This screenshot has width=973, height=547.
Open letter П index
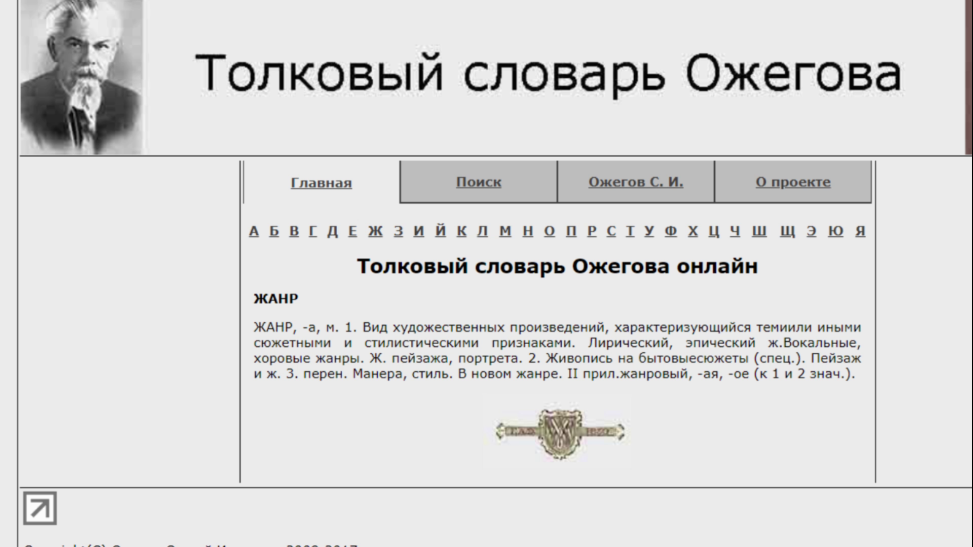pyautogui.click(x=571, y=231)
